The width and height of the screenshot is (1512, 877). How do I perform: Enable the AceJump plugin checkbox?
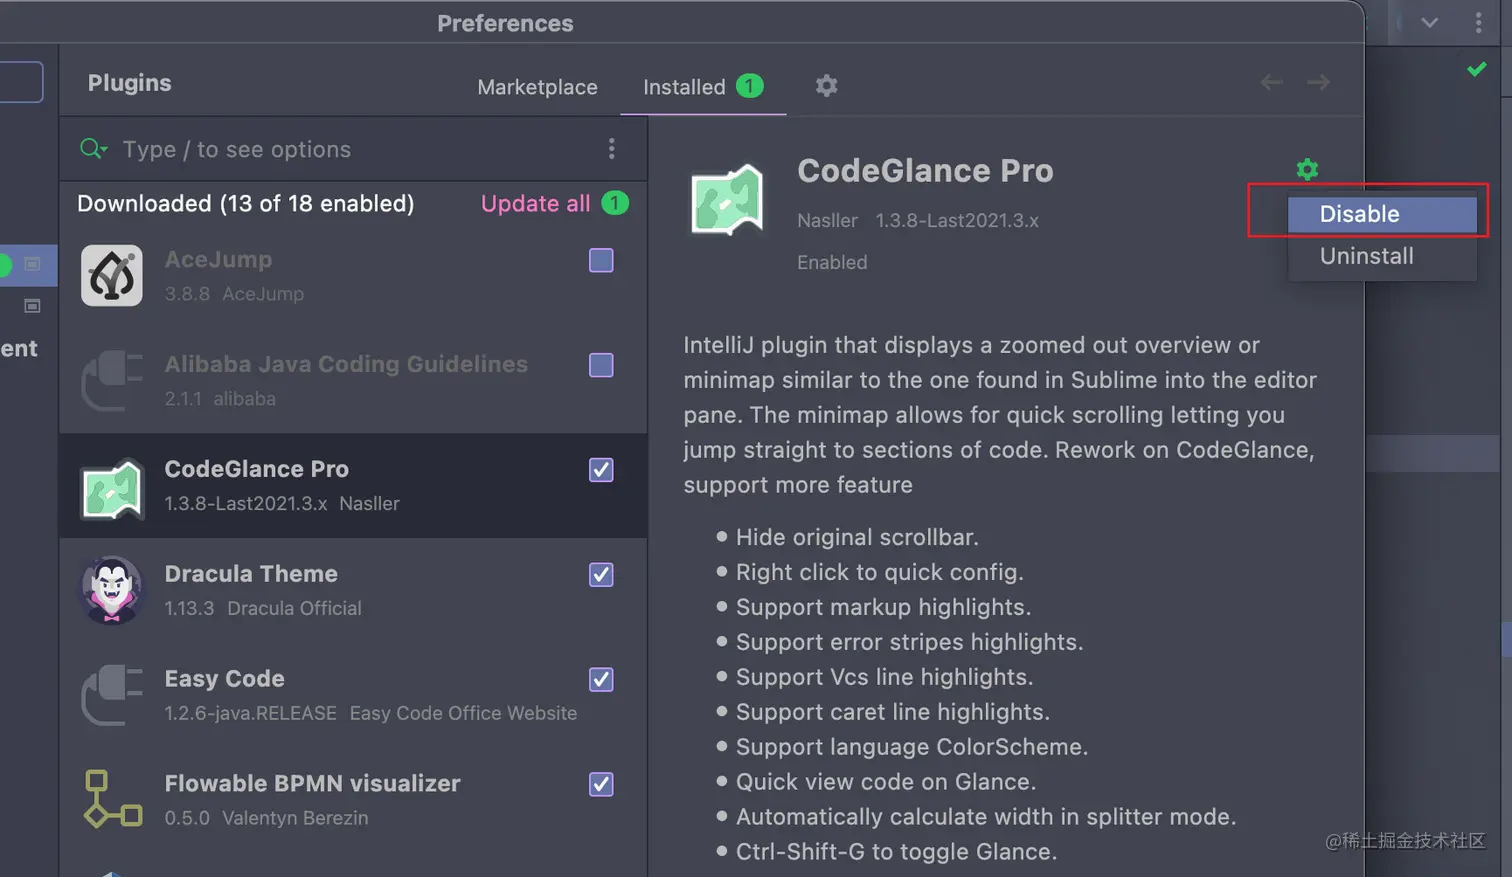[x=601, y=260]
